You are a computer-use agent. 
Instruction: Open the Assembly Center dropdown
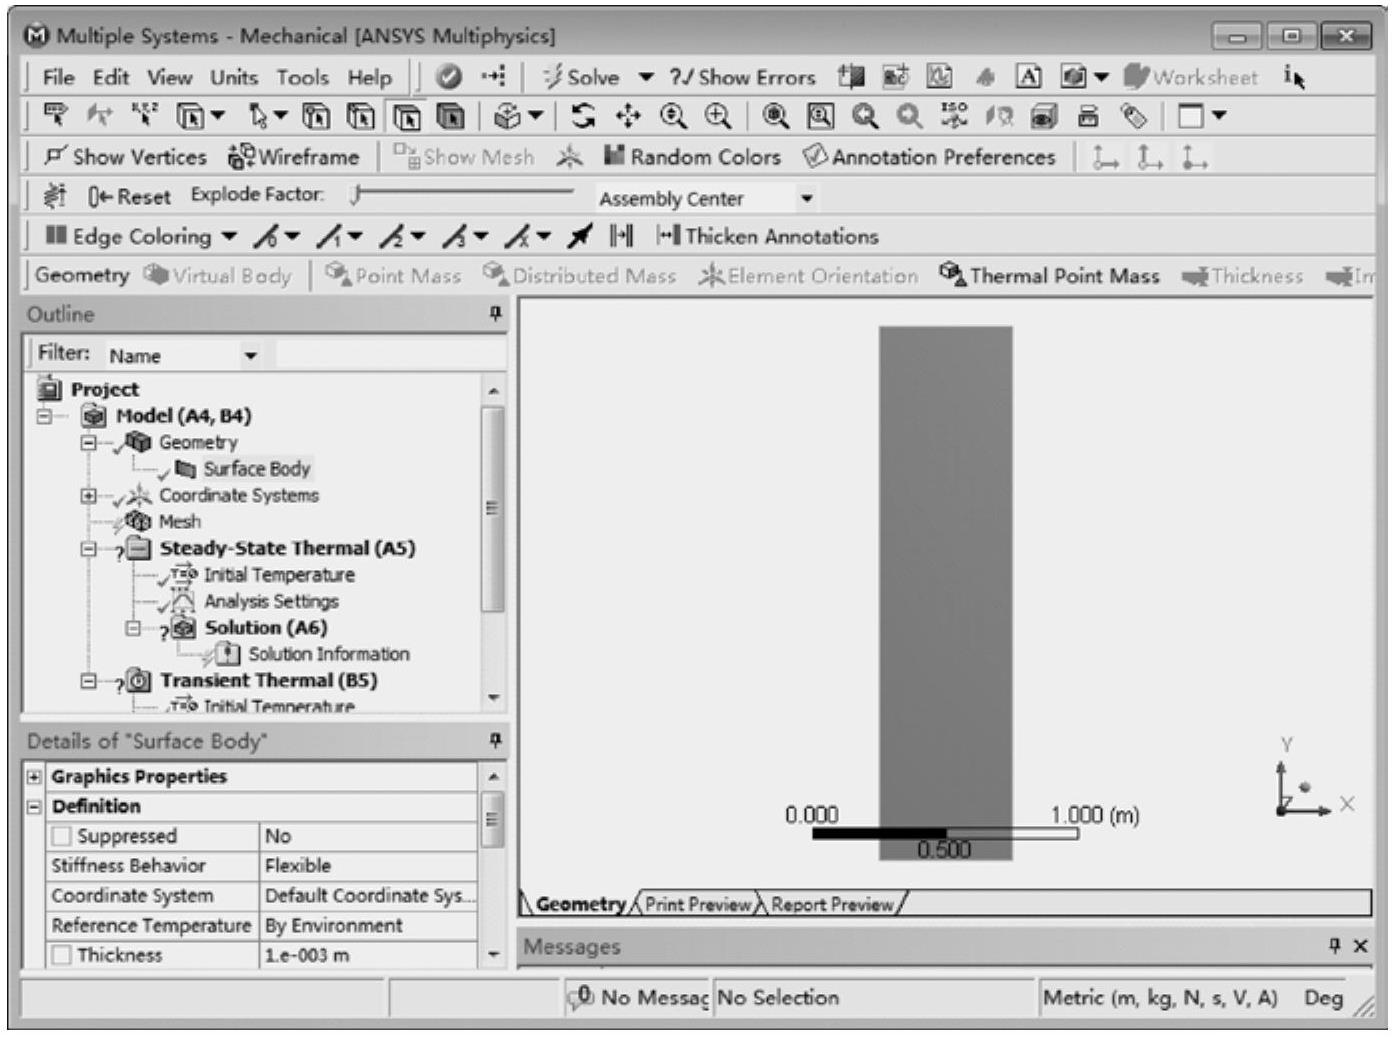[x=806, y=199]
